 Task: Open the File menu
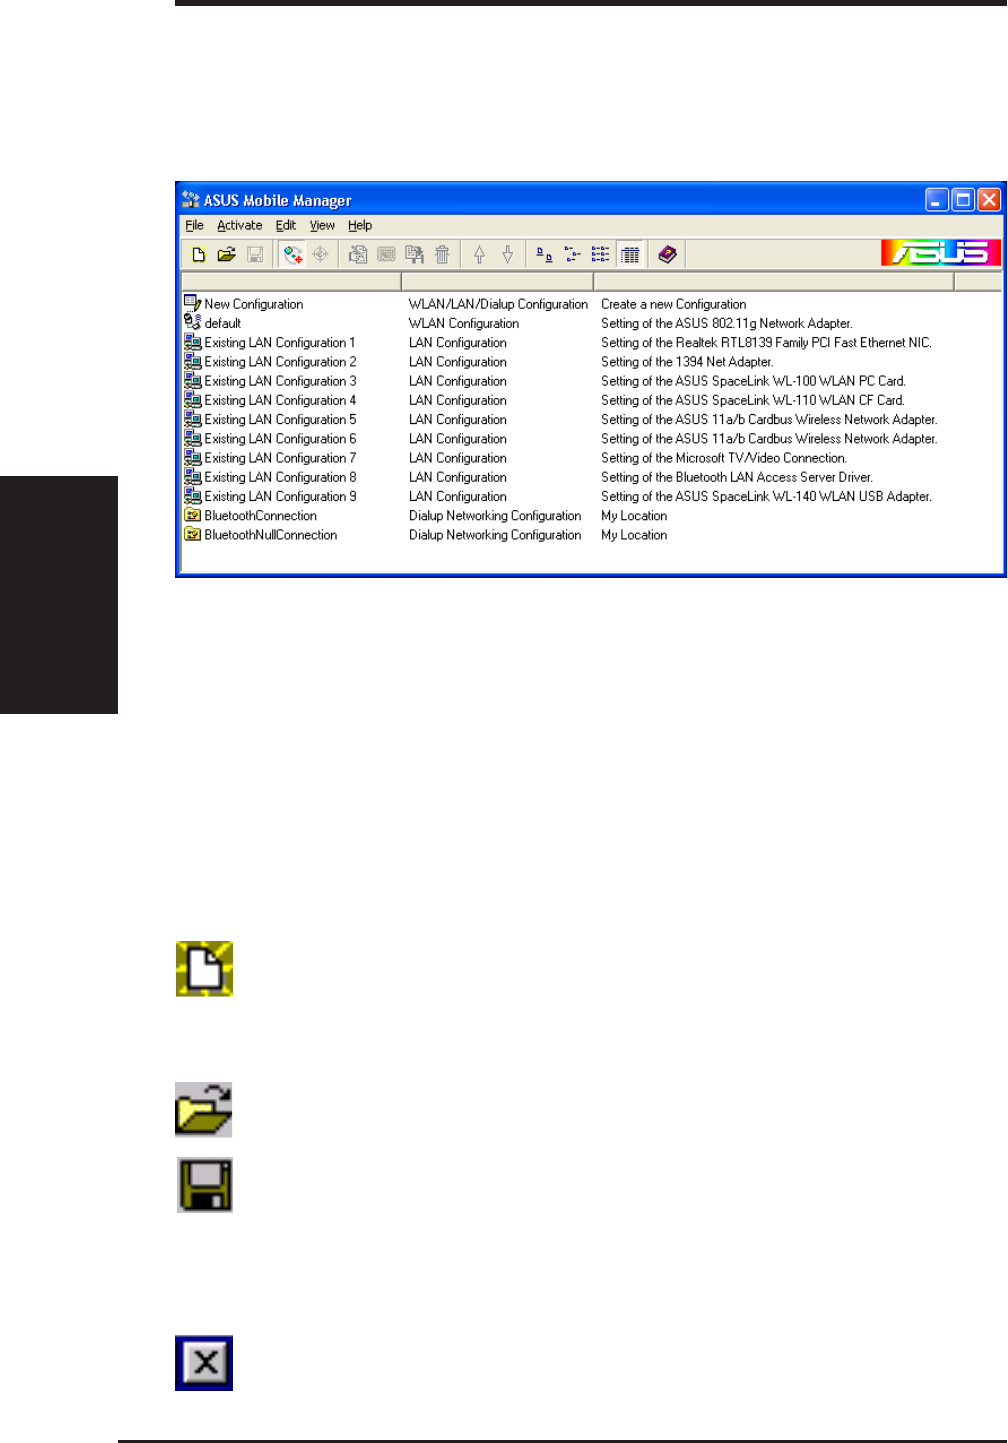click(x=195, y=226)
